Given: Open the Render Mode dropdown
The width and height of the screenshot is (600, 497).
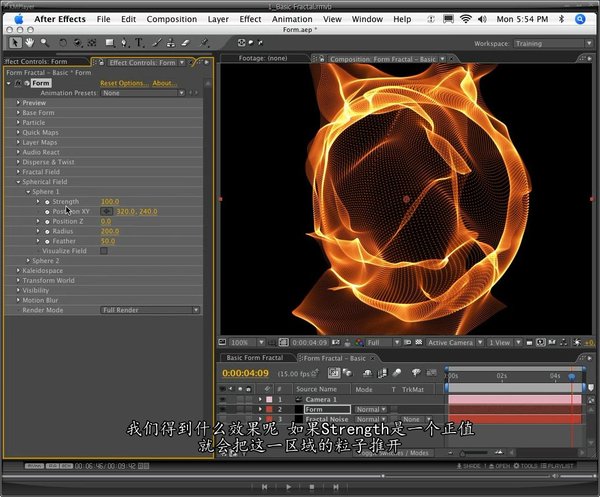Looking at the screenshot, I should [x=151, y=310].
